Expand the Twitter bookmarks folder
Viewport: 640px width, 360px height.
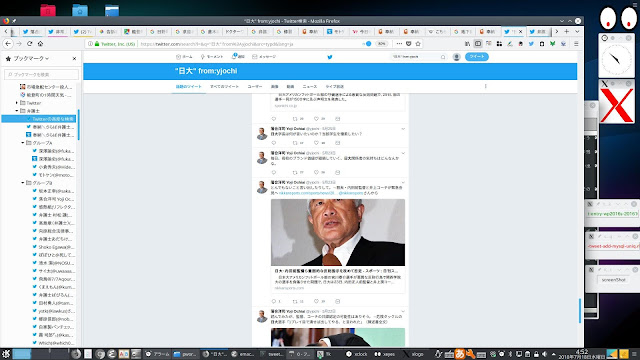coord(17,103)
